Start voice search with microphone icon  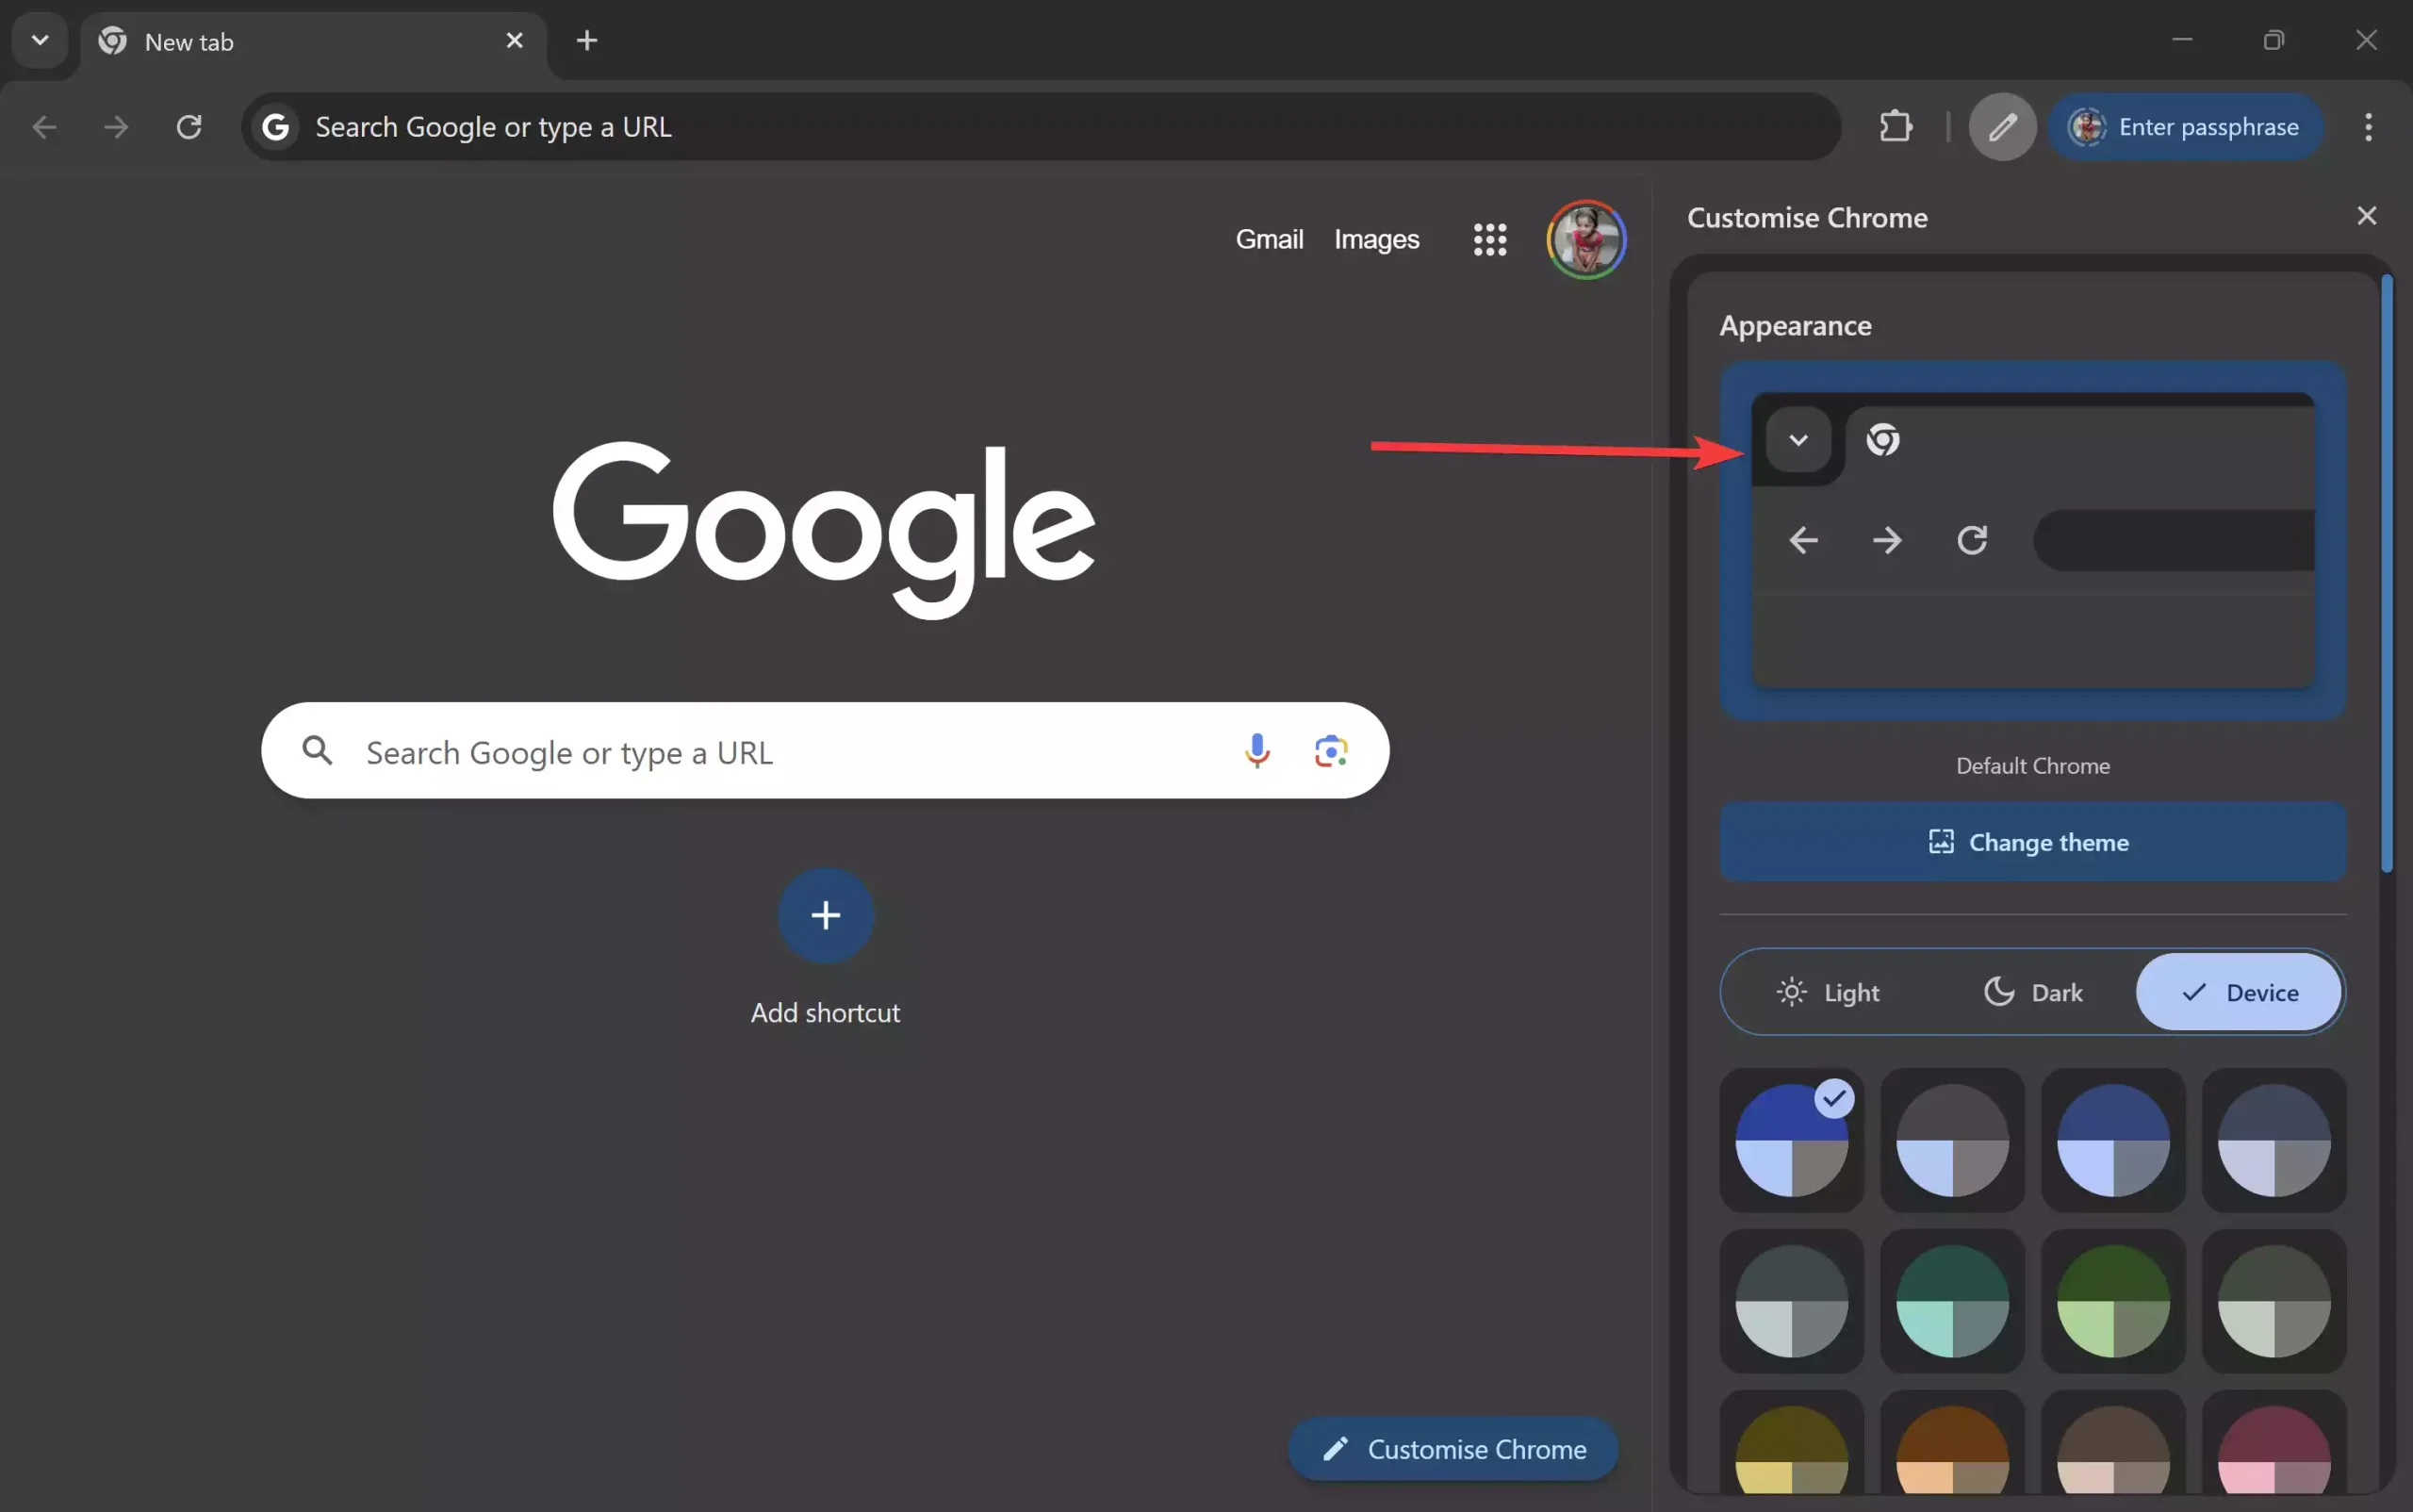pyautogui.click(x=1257, y=750)
